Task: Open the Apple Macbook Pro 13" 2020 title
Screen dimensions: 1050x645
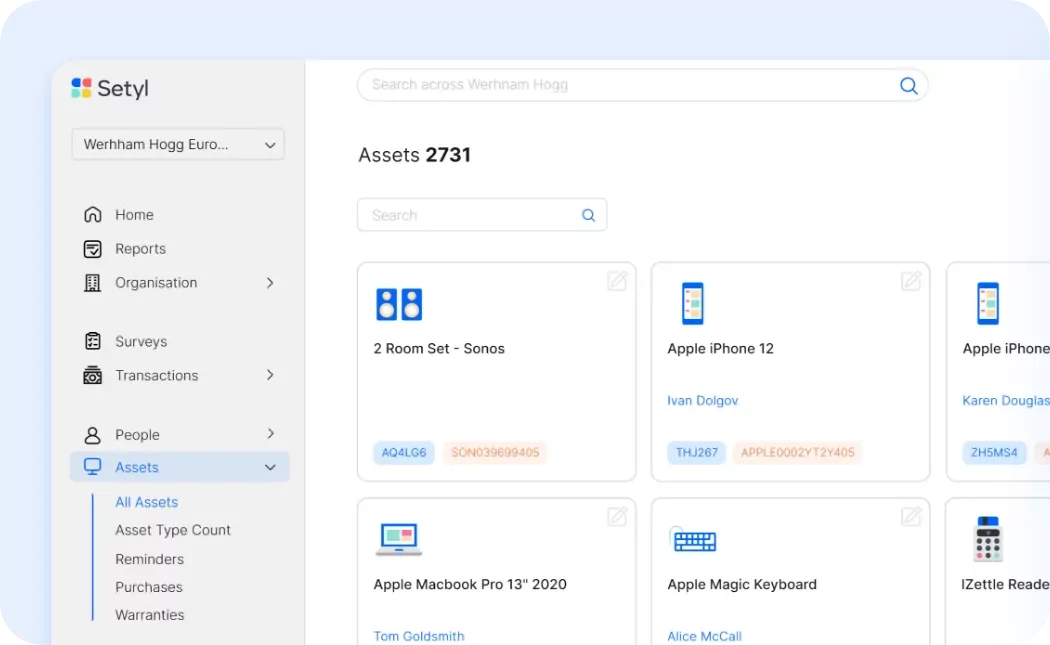Action: tap(470, 584)
